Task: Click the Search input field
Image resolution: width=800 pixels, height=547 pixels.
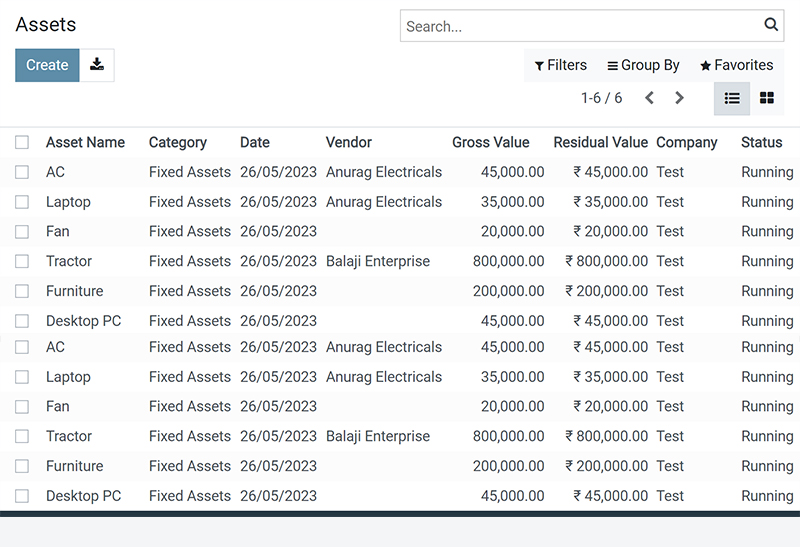Action: 582,26
